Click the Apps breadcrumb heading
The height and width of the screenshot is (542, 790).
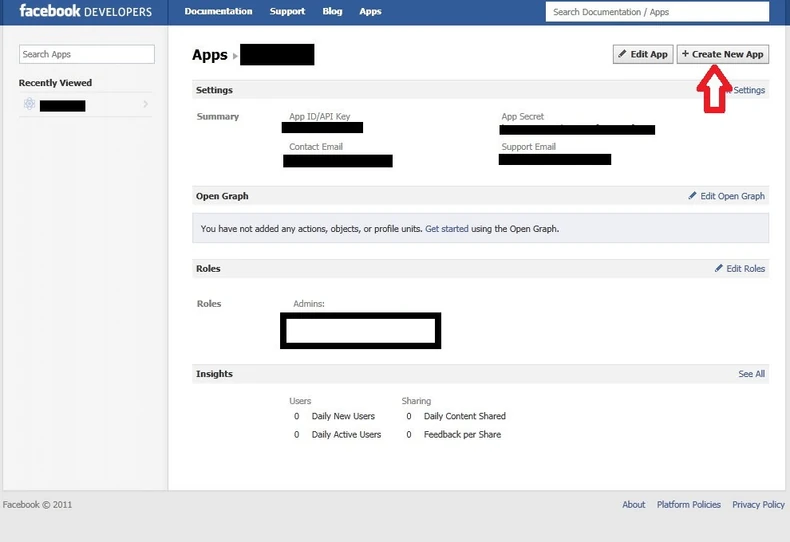click(x=209, y=55)
